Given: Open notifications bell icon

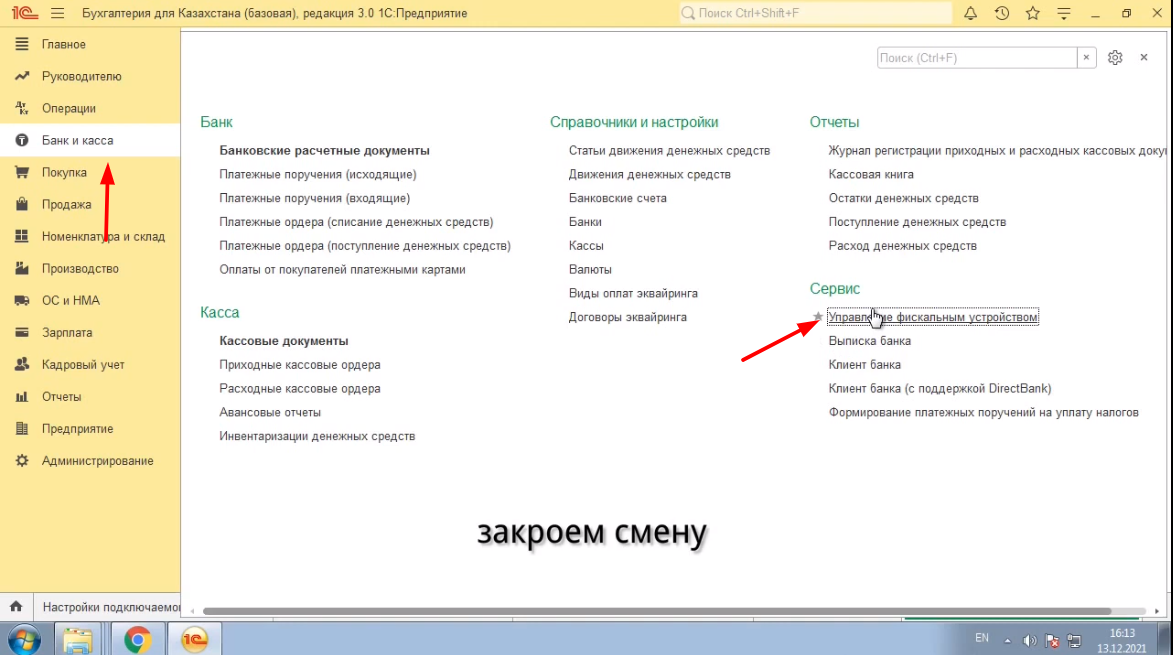Looking at the screenshot, I should point(970,13).
